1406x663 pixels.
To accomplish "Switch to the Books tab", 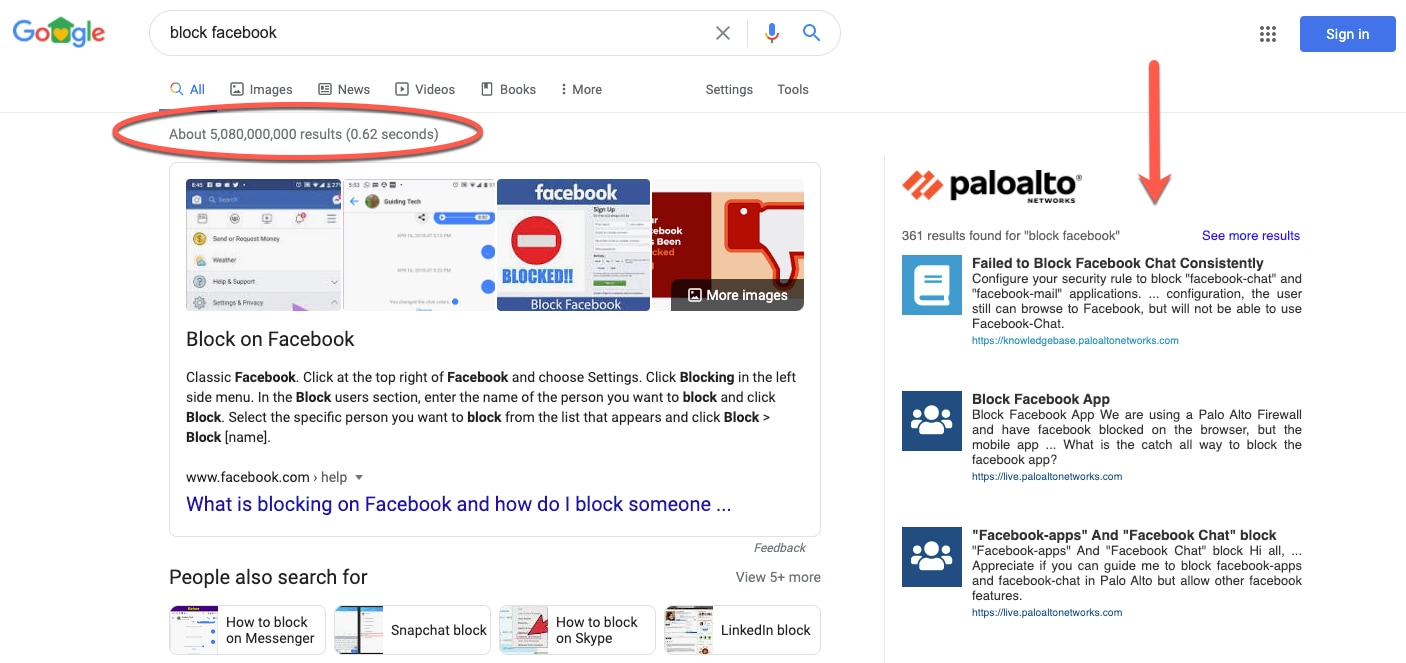I will pyautogui.click(x=508, y=89).
